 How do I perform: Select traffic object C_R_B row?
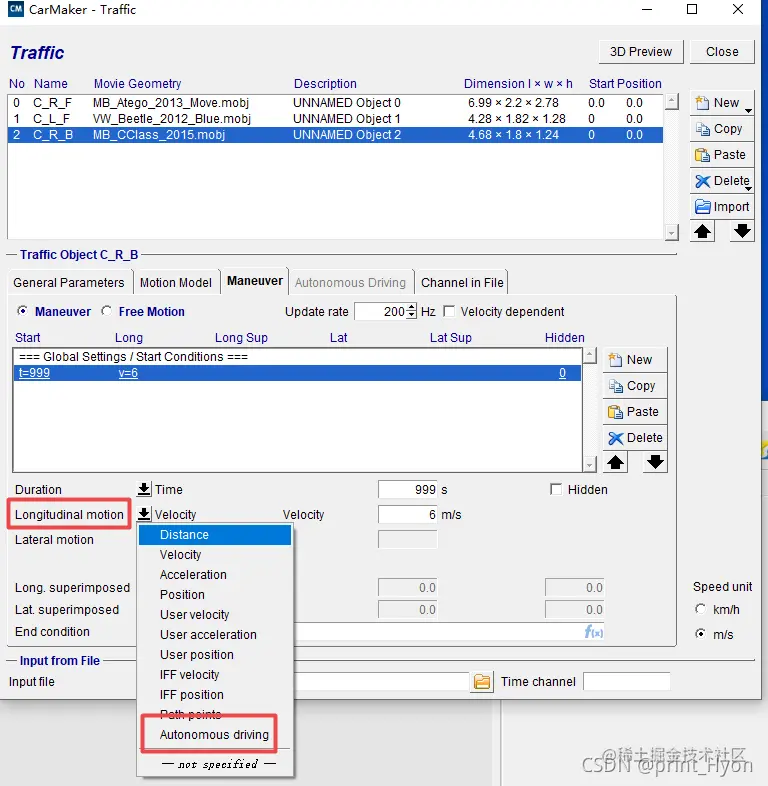[x=335, y=135]
